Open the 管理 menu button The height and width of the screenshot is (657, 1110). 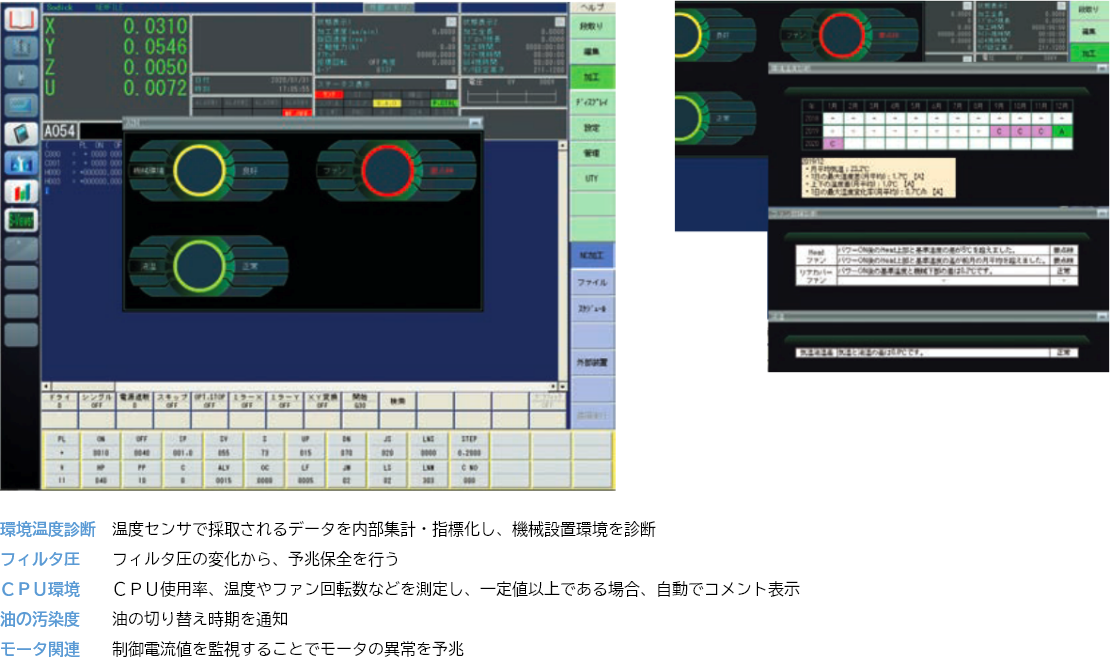(x=592, y=153)
